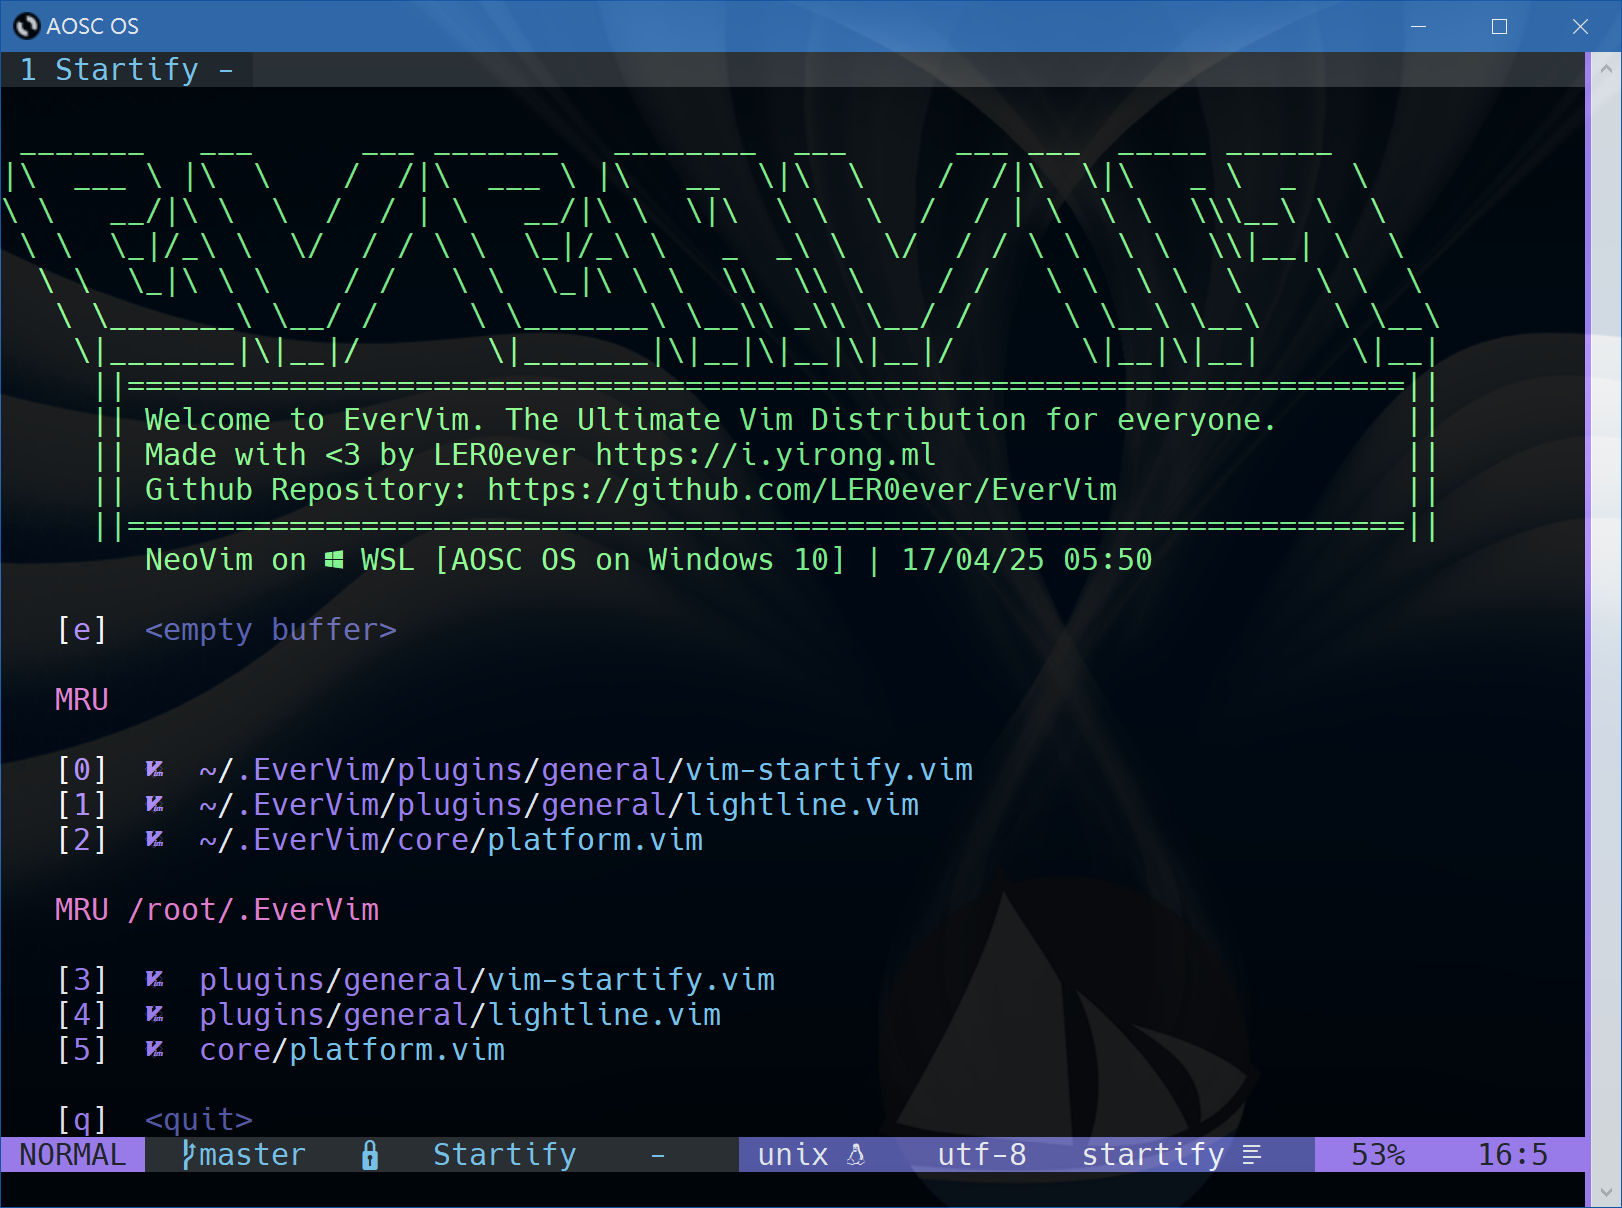Click the MRU section header
1622x1208 pixels.
82,700
